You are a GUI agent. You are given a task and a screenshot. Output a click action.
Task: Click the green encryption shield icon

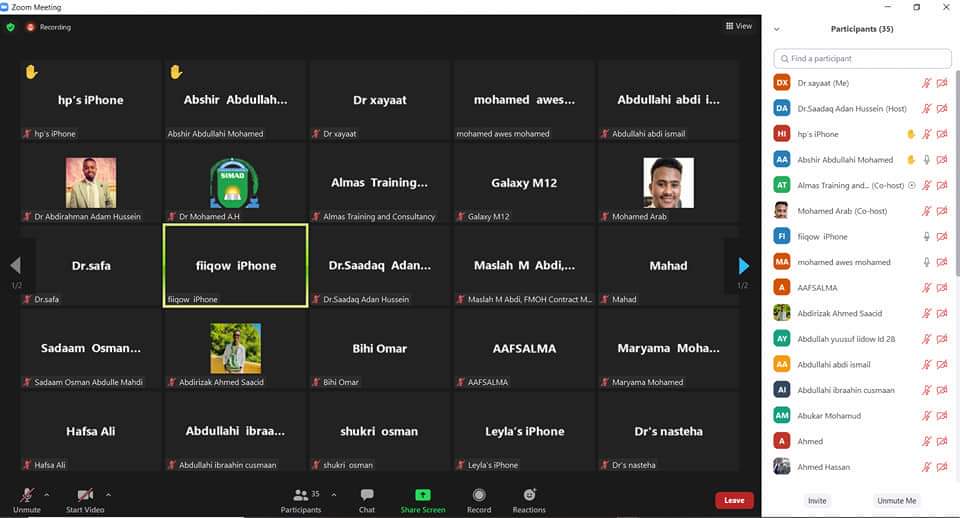point(10,27)
